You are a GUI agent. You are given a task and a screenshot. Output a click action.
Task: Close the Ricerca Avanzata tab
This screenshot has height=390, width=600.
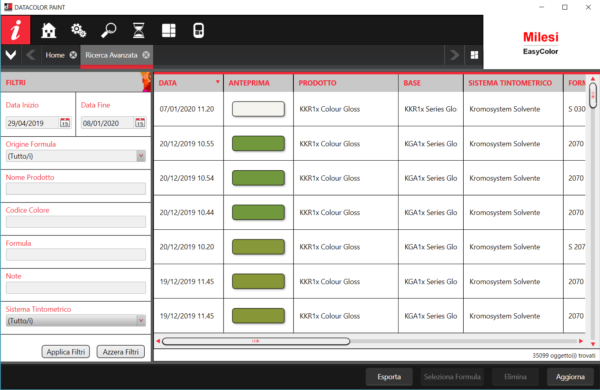[146, 55]
